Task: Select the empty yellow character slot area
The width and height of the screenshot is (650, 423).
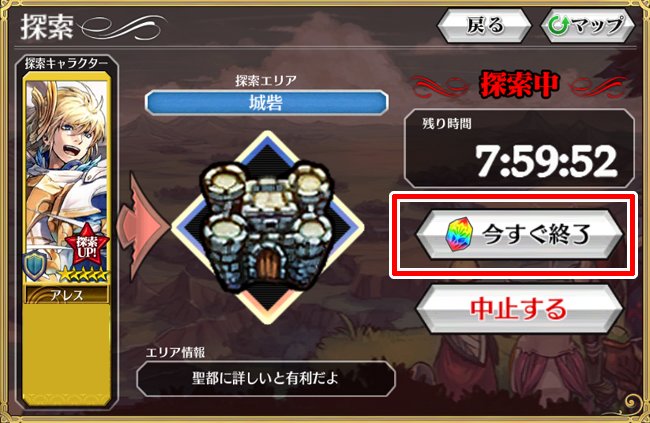Action: click(x=67, y=353)
